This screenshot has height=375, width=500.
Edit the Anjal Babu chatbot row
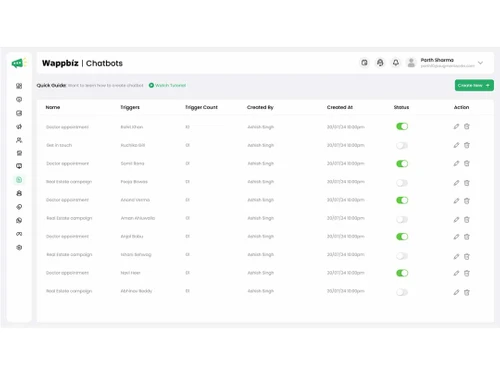coord(456,237)
